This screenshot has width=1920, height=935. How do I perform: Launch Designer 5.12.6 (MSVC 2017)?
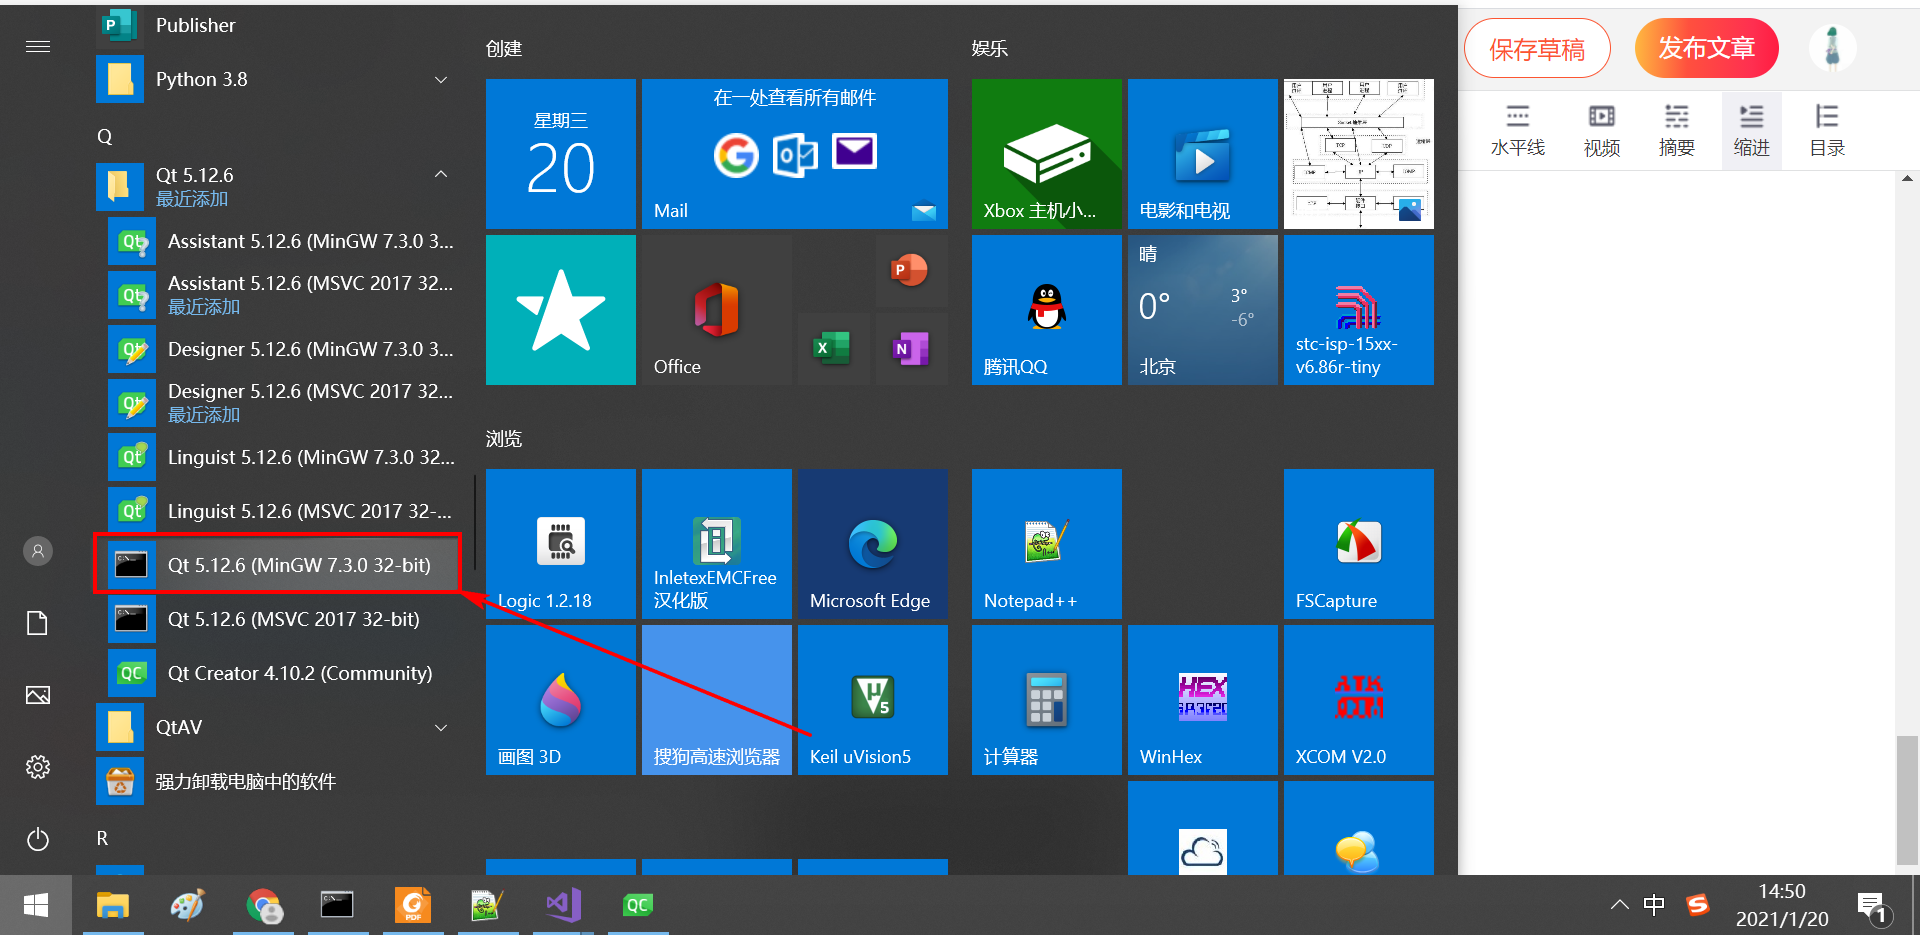[x=277, y=403]
